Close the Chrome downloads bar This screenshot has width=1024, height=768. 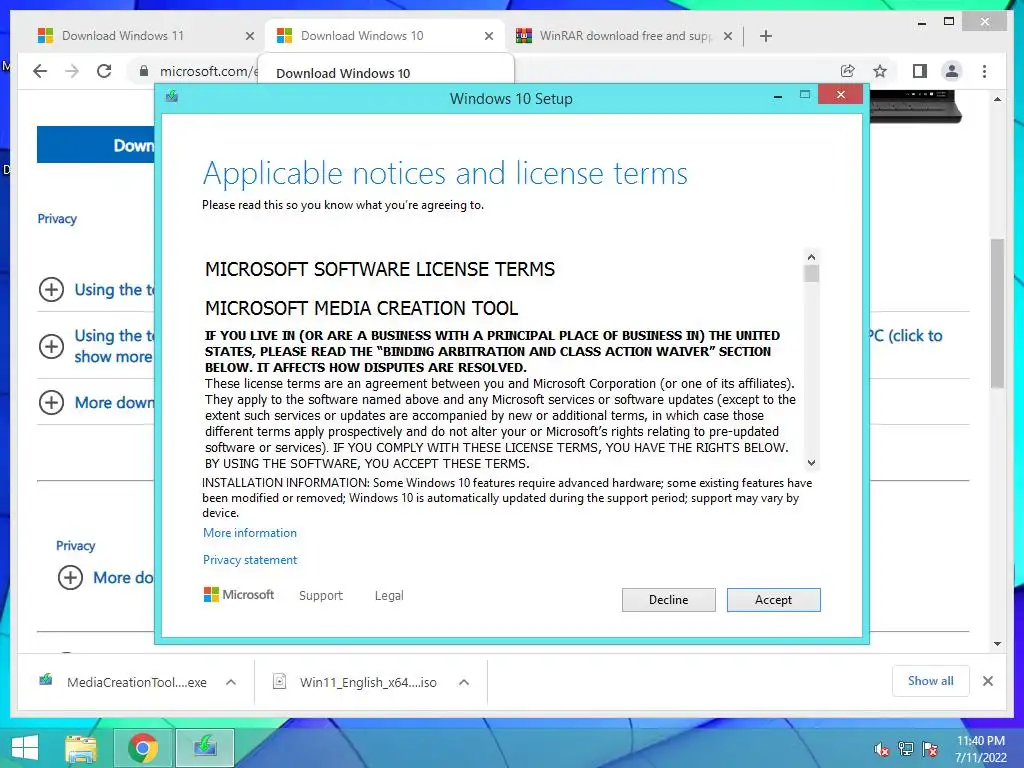click(x=987, y=681)
